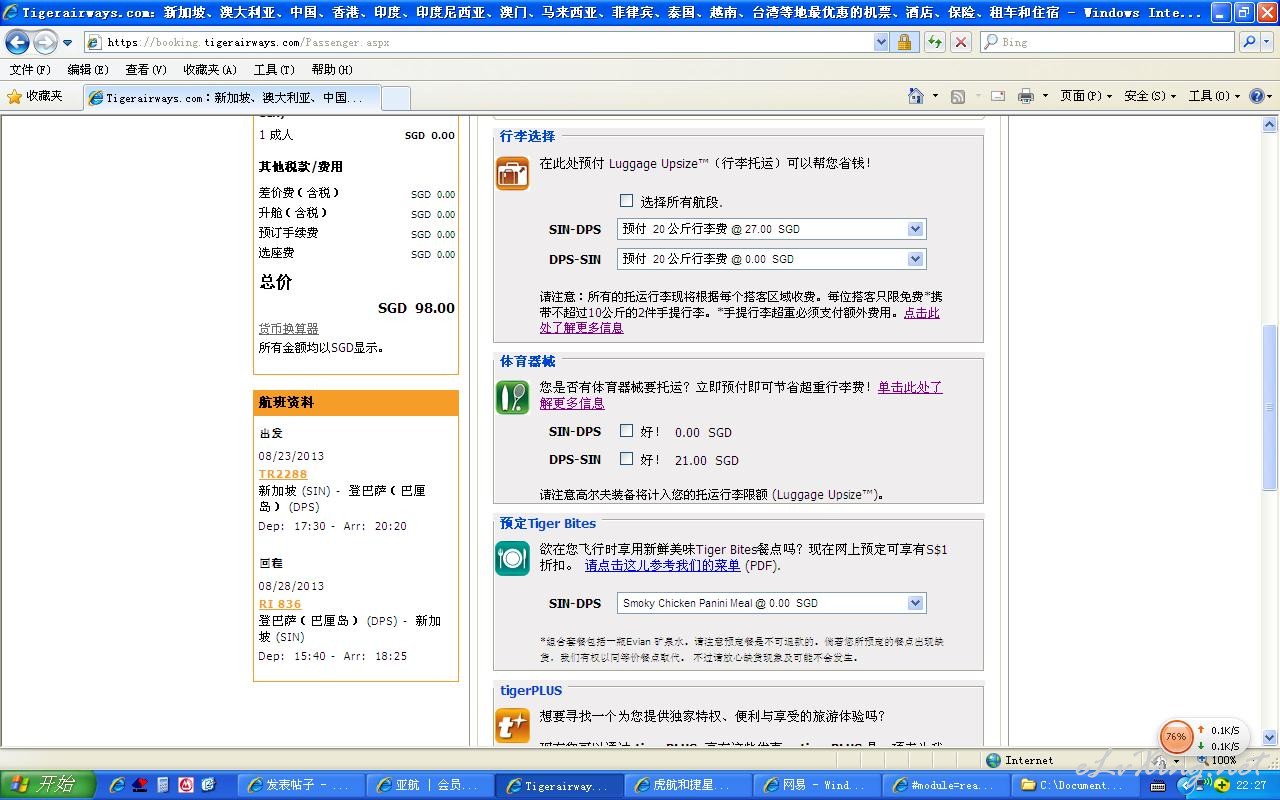The height and width of the screenshot is (800, 1280).
Task: Go back with the browser Back arrow
Action: click(x=17, y=42)
